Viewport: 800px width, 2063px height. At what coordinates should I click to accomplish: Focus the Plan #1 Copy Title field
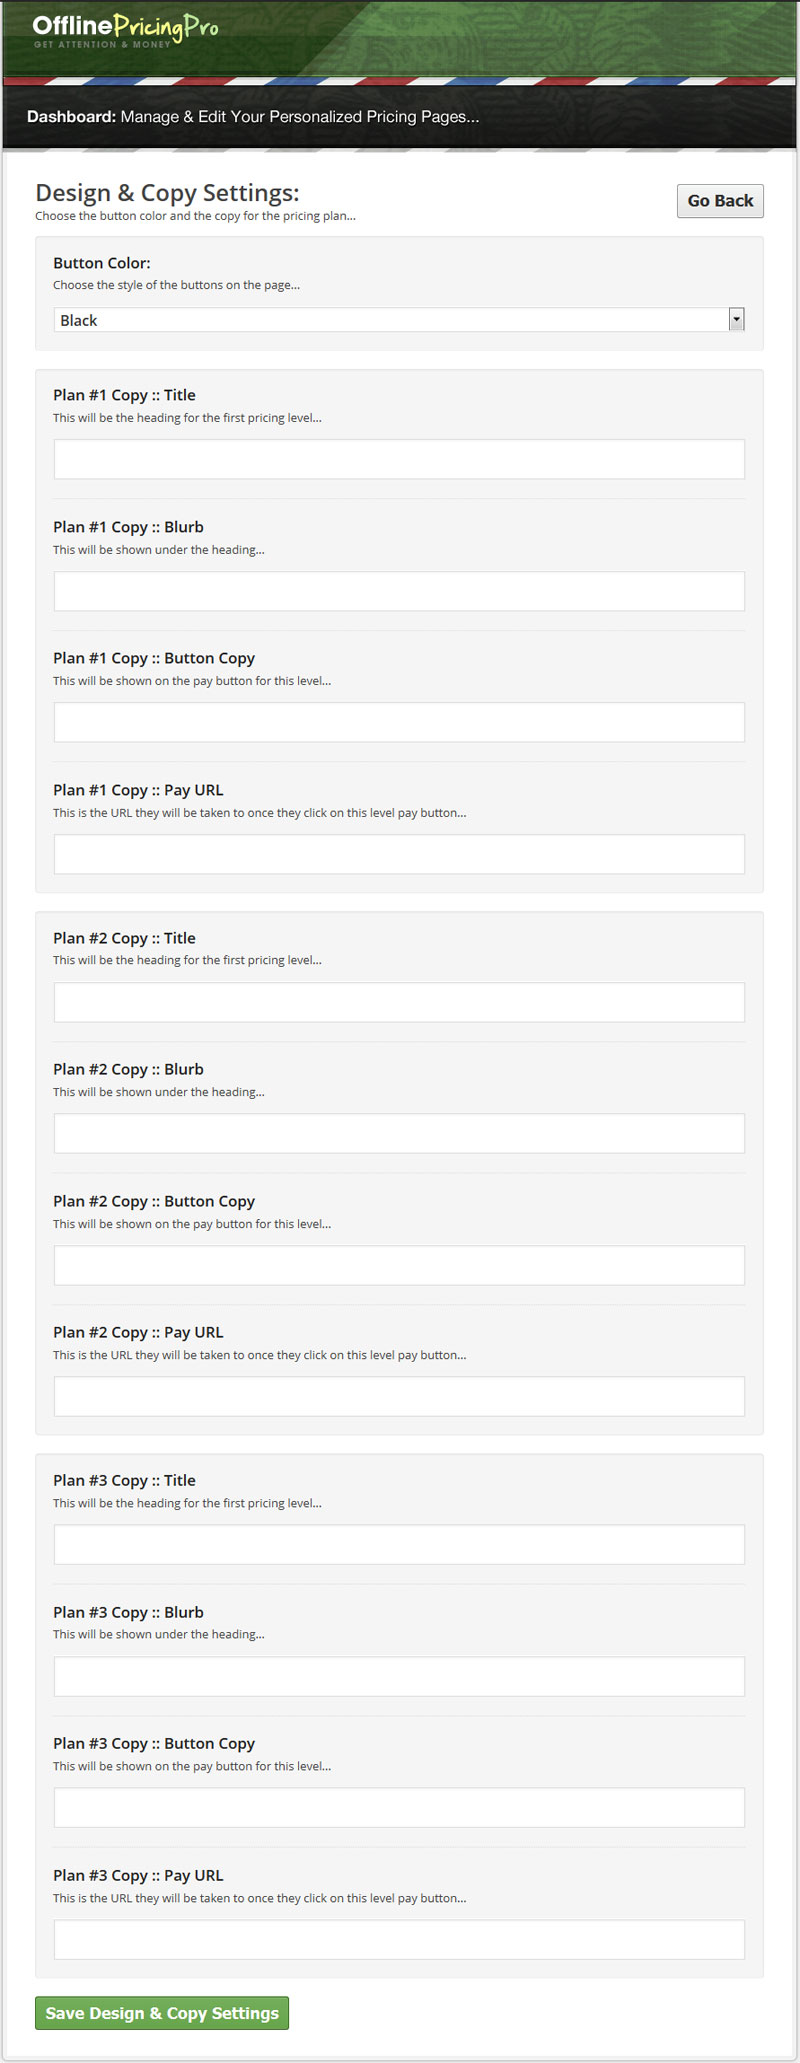[x=399, y=459]
